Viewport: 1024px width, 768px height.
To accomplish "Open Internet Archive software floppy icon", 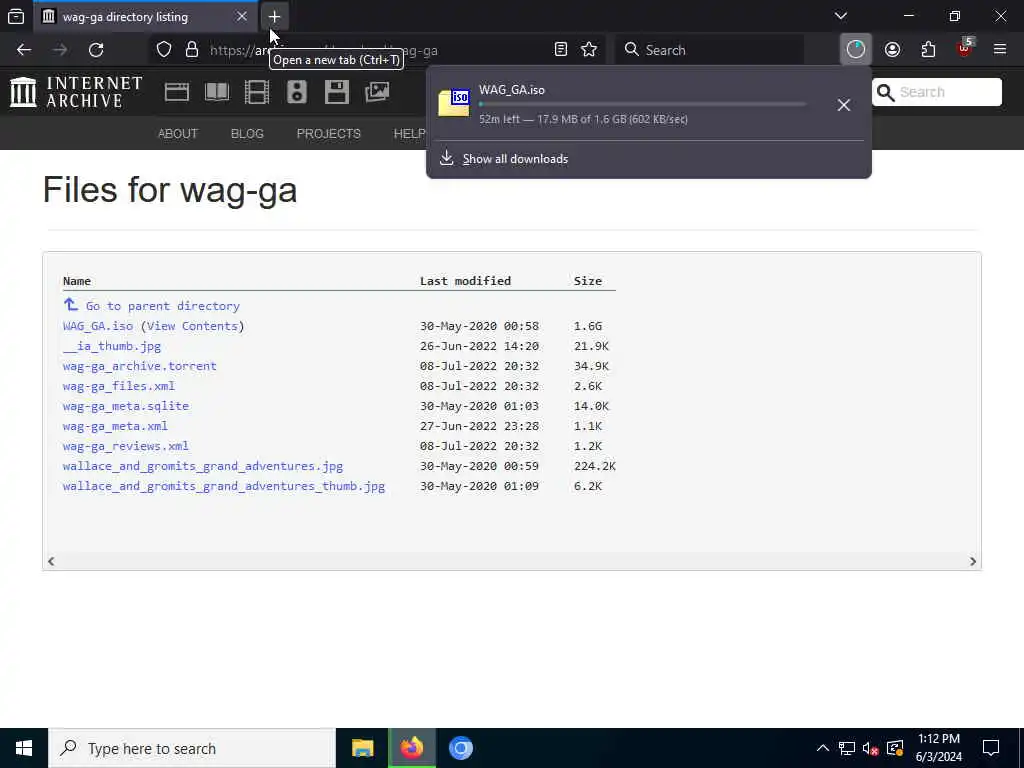I will coord(337,92).
